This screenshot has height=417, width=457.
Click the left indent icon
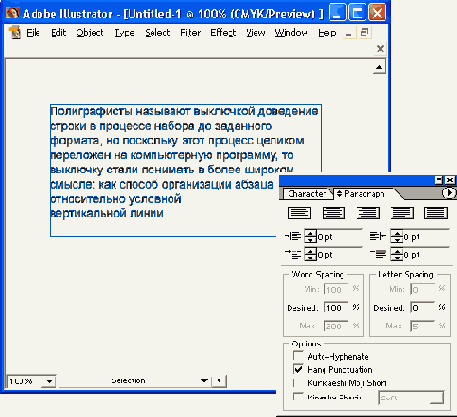click(293, 236)
